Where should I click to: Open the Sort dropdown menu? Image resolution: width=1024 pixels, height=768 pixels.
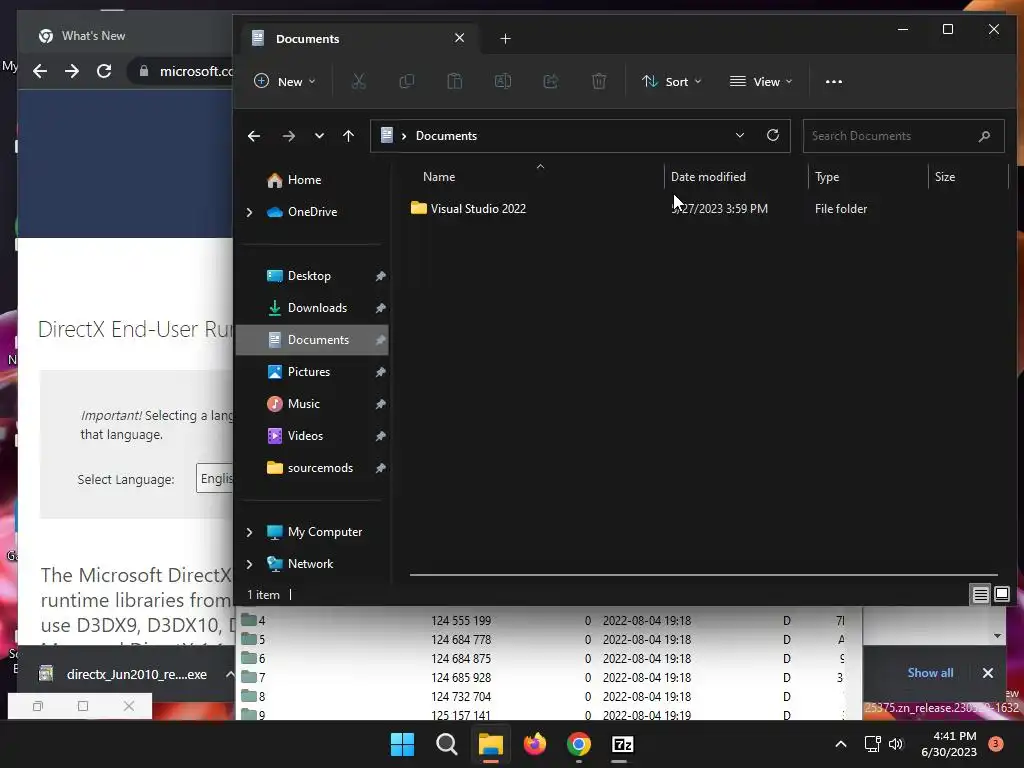pyautogui.click(x=671, y=82)
